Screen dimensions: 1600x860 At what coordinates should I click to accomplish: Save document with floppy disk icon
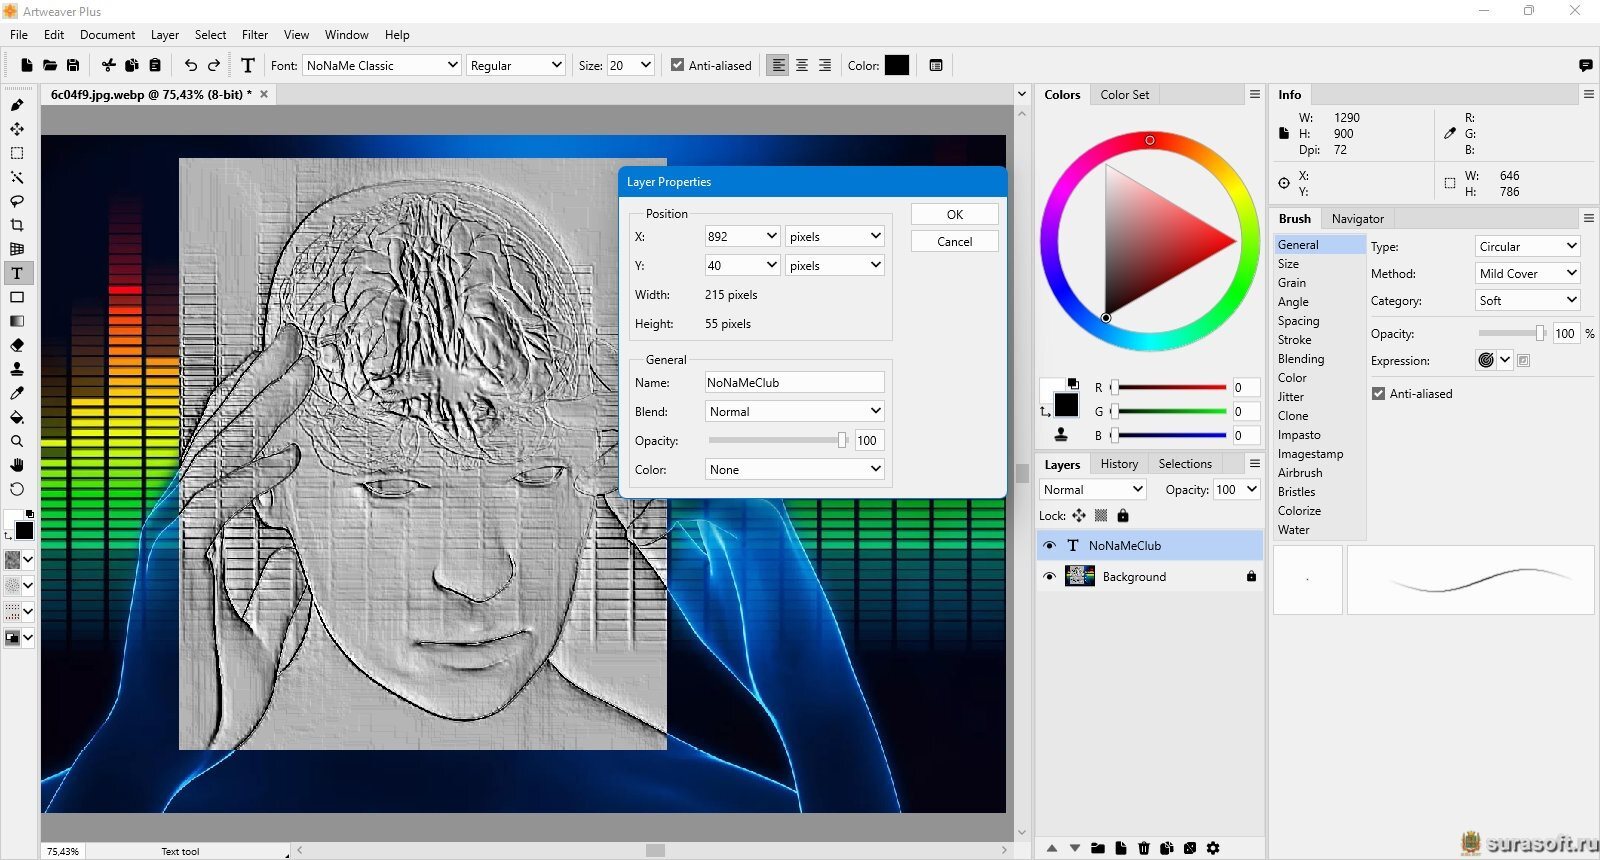point(73,65)
